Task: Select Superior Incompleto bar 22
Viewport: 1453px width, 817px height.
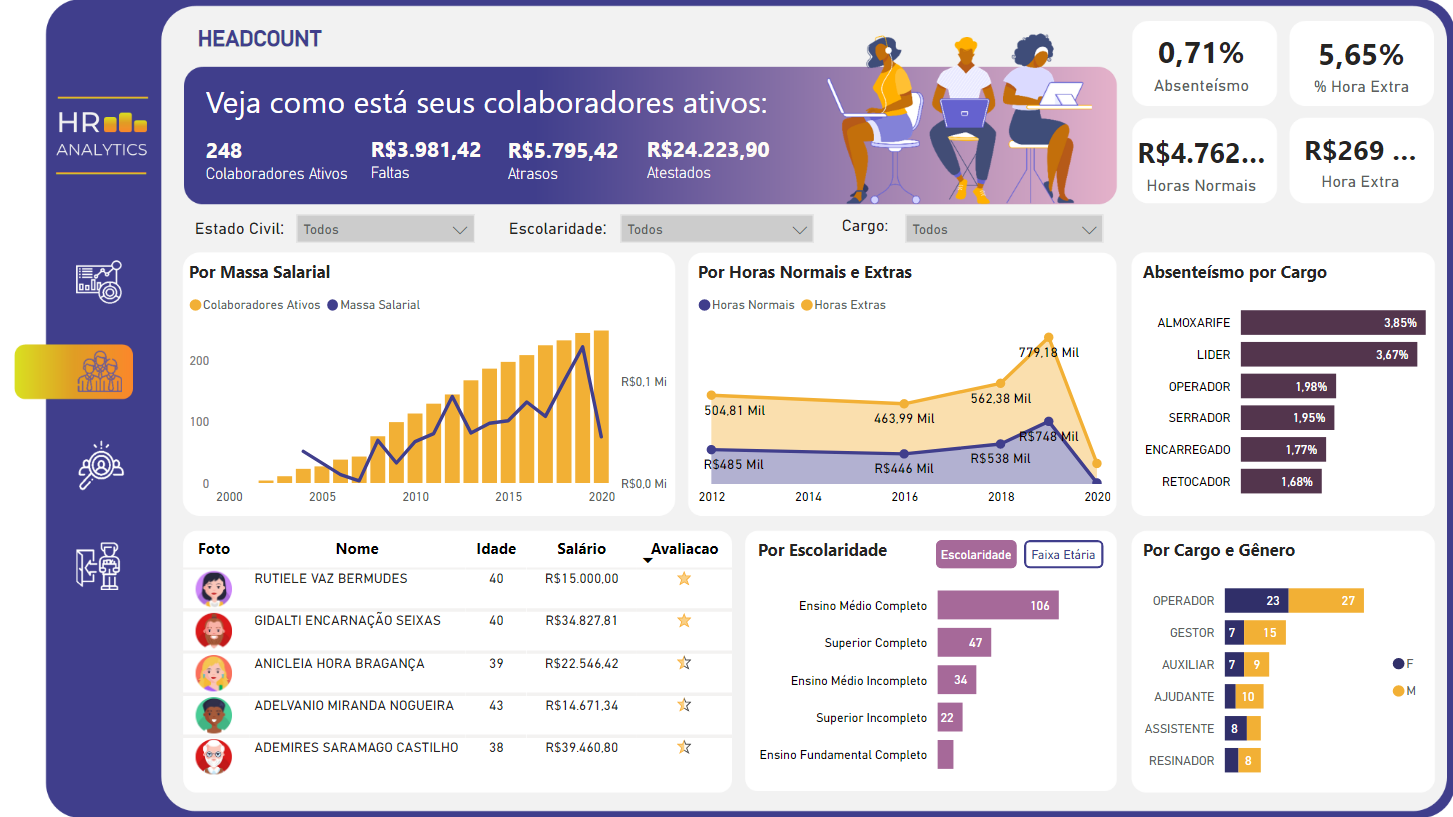Action: click(x=950, y=717)
